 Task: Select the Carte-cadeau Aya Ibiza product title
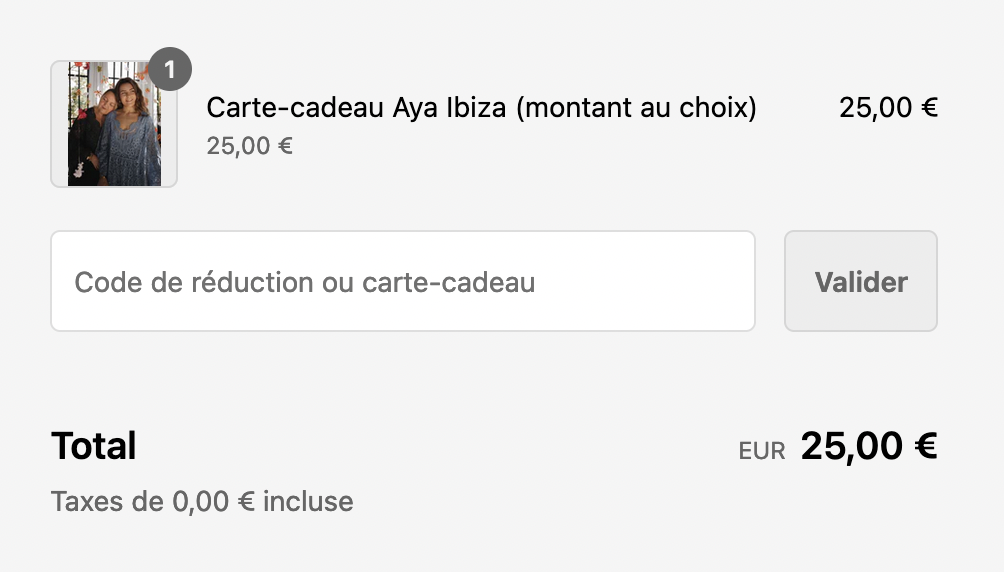481,108
